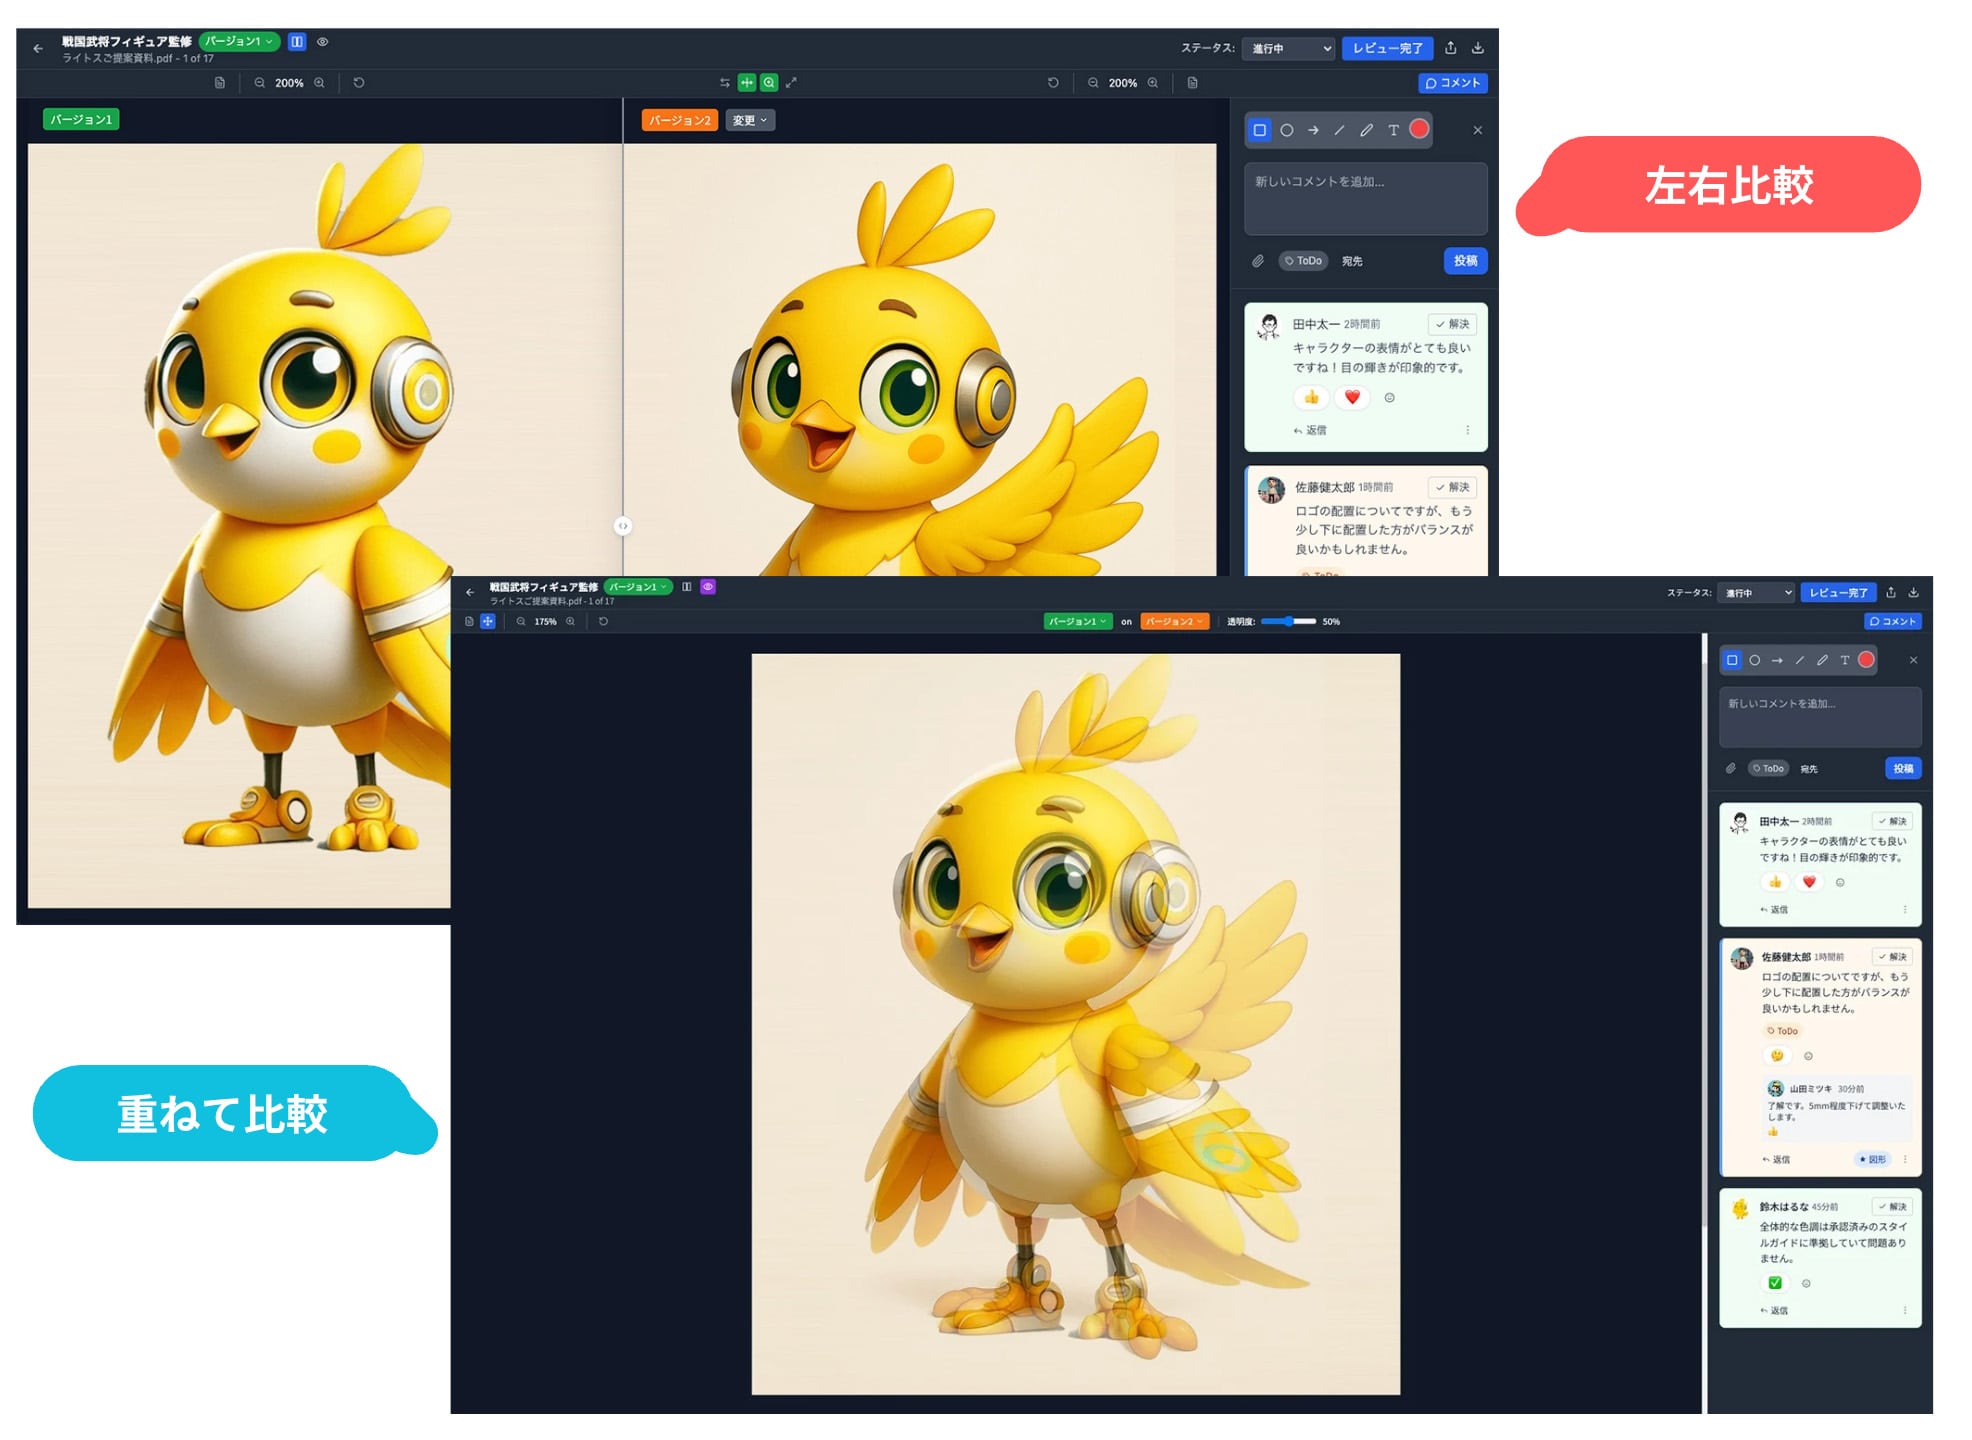Select the arrow annotation tool in top panel

pyautogui.click(x=1313, y=130)
